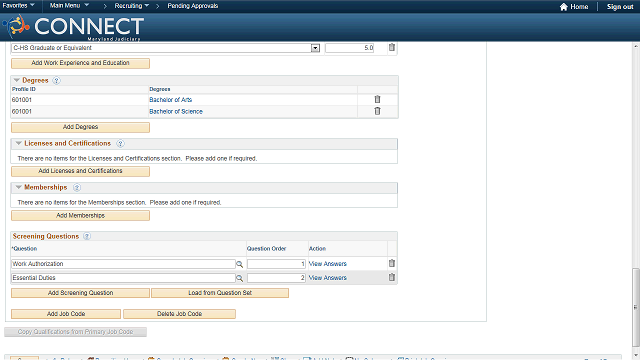Click question order field showing 2
This screenshot has width=640, height=360.
(x=276, y=278)
